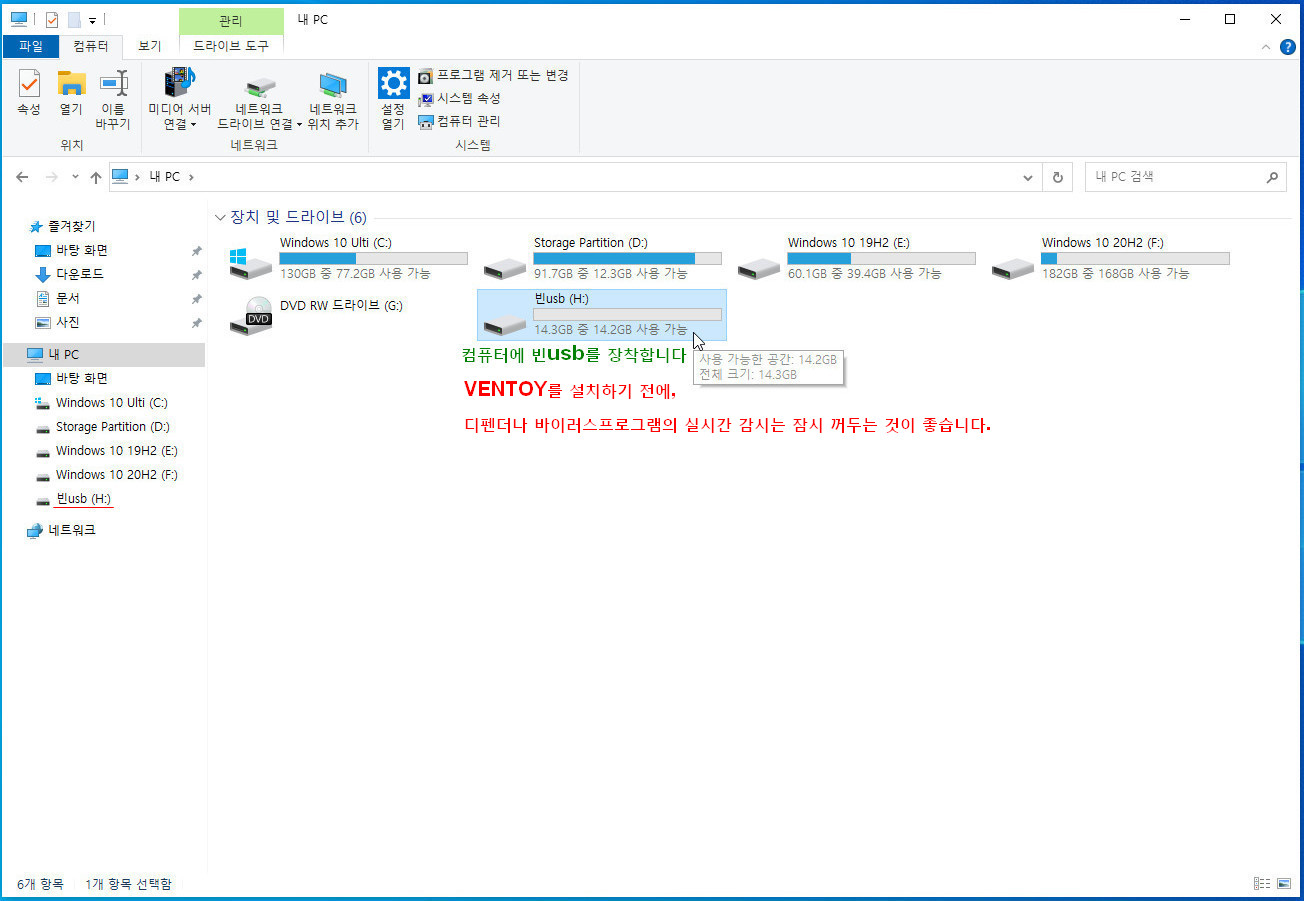This screenshot has width=1304, height=901.
Task: Open recent locations dropdown arrow
Action: pyautogui.click(x=75, y=177)
